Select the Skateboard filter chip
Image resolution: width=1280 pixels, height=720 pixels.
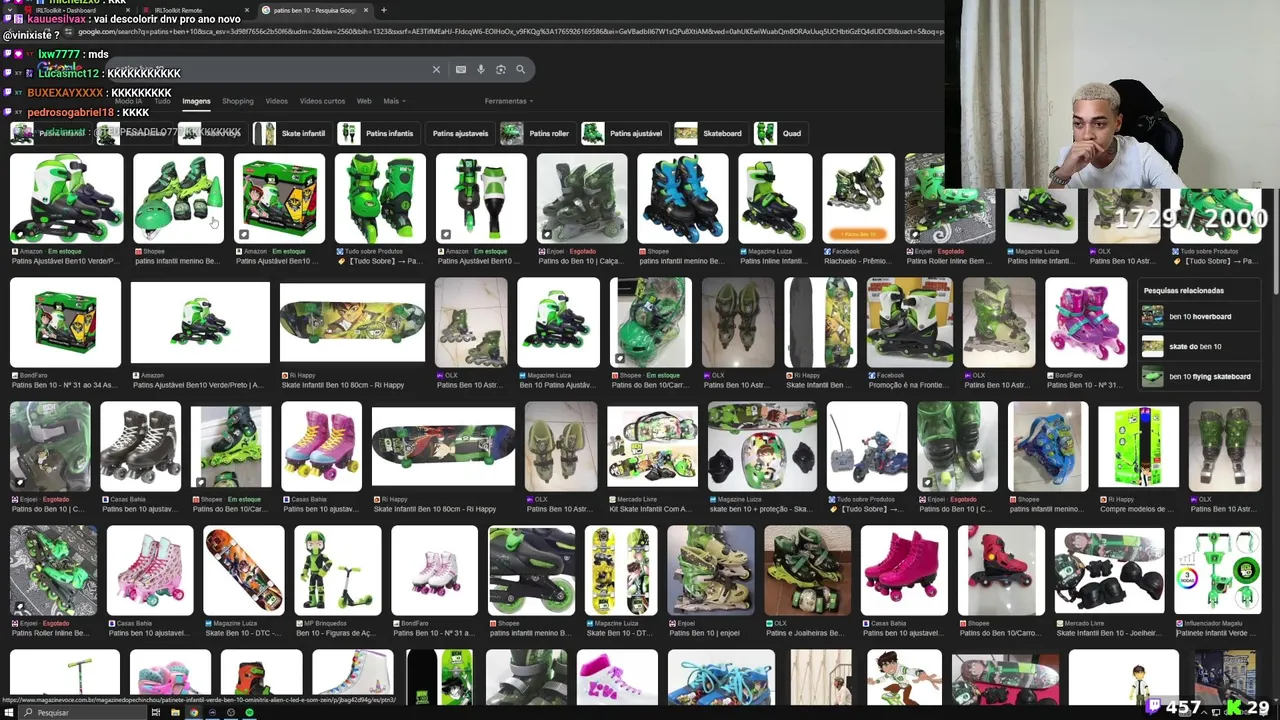(710, 133)
